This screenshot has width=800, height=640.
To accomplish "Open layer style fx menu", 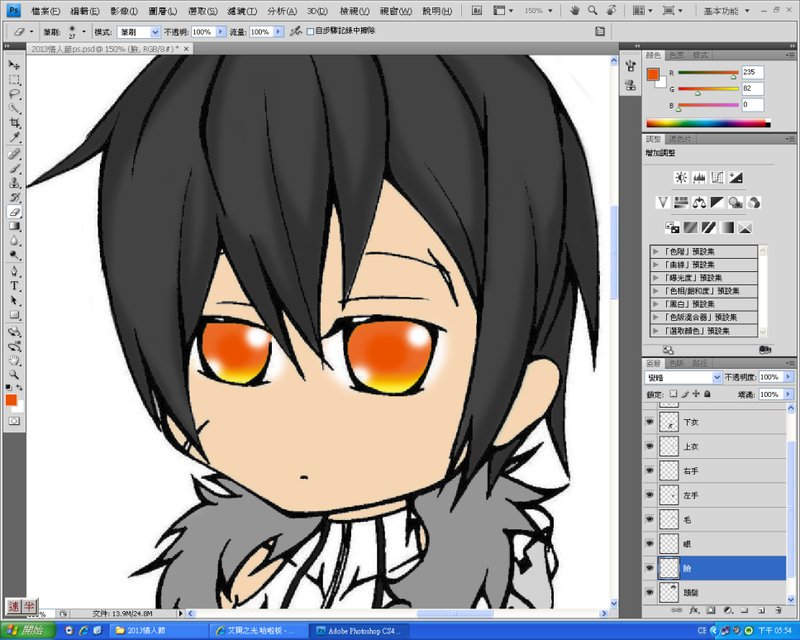I will click(x=694, y=610).
